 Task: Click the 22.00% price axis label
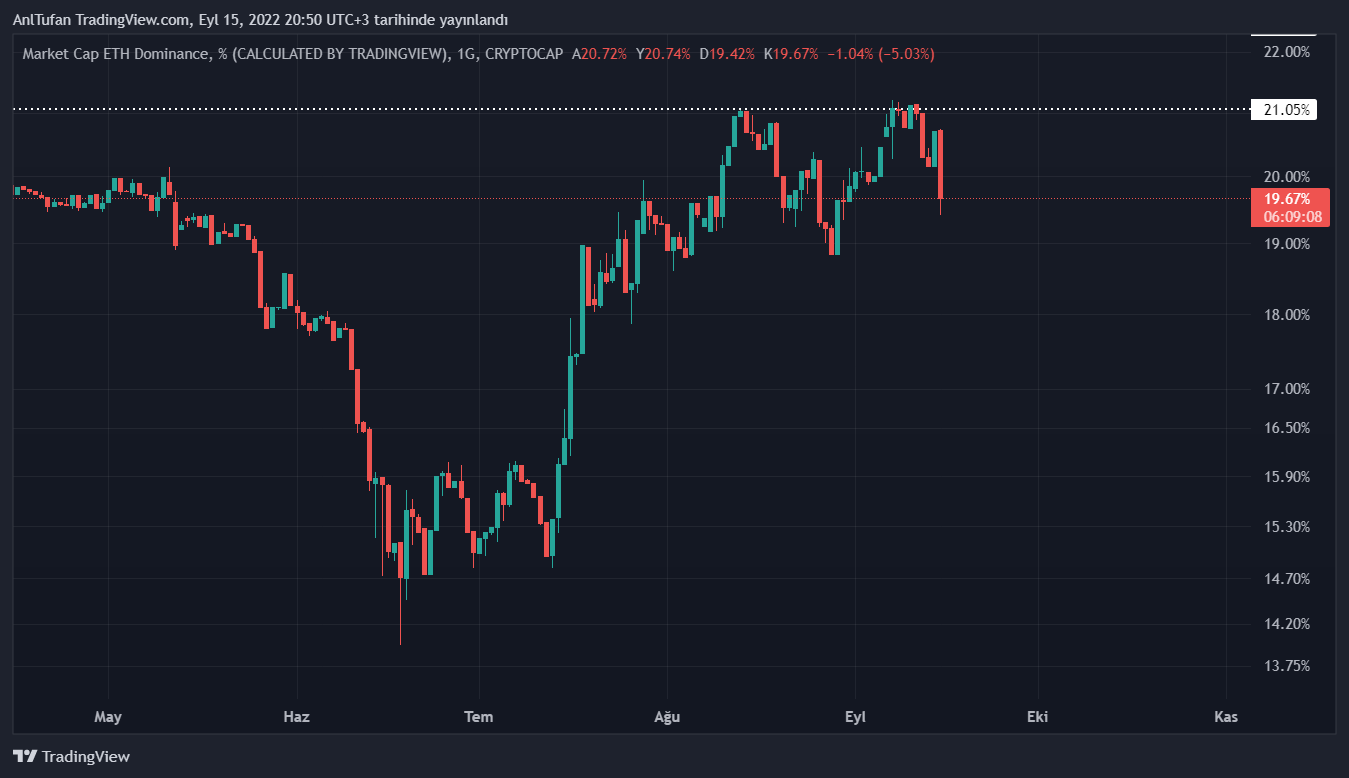[x=1285, y=52]
